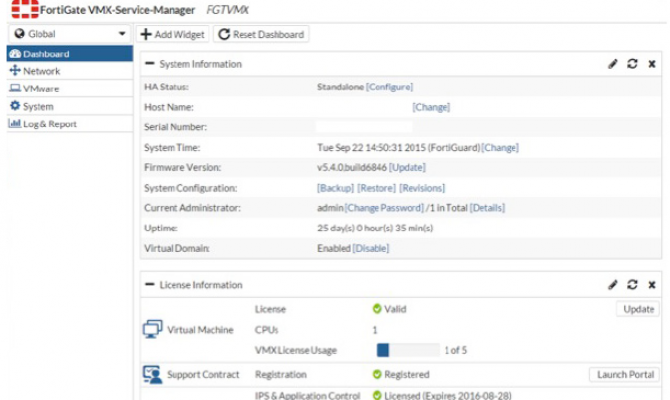Launch the support portal
The height and width of the screenshot is (400, 670).
[x=623, y=375]
